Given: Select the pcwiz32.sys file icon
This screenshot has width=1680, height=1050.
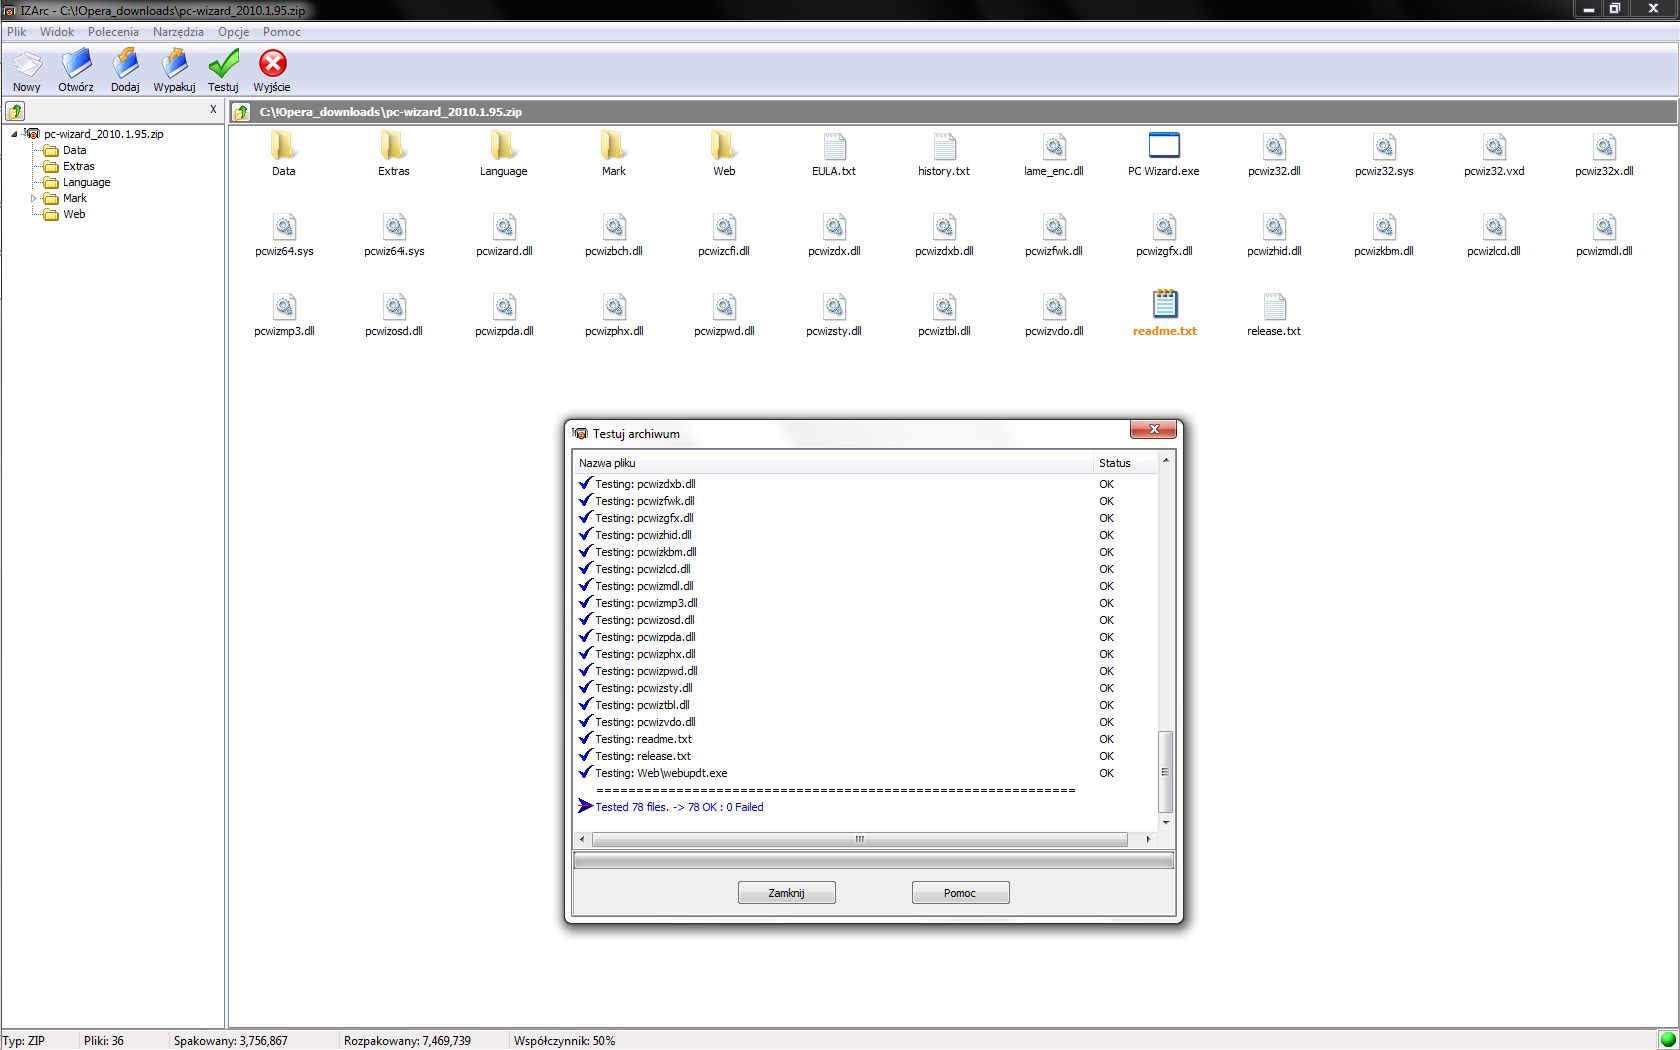Looking at the screenshot, I should (1384, 146).
